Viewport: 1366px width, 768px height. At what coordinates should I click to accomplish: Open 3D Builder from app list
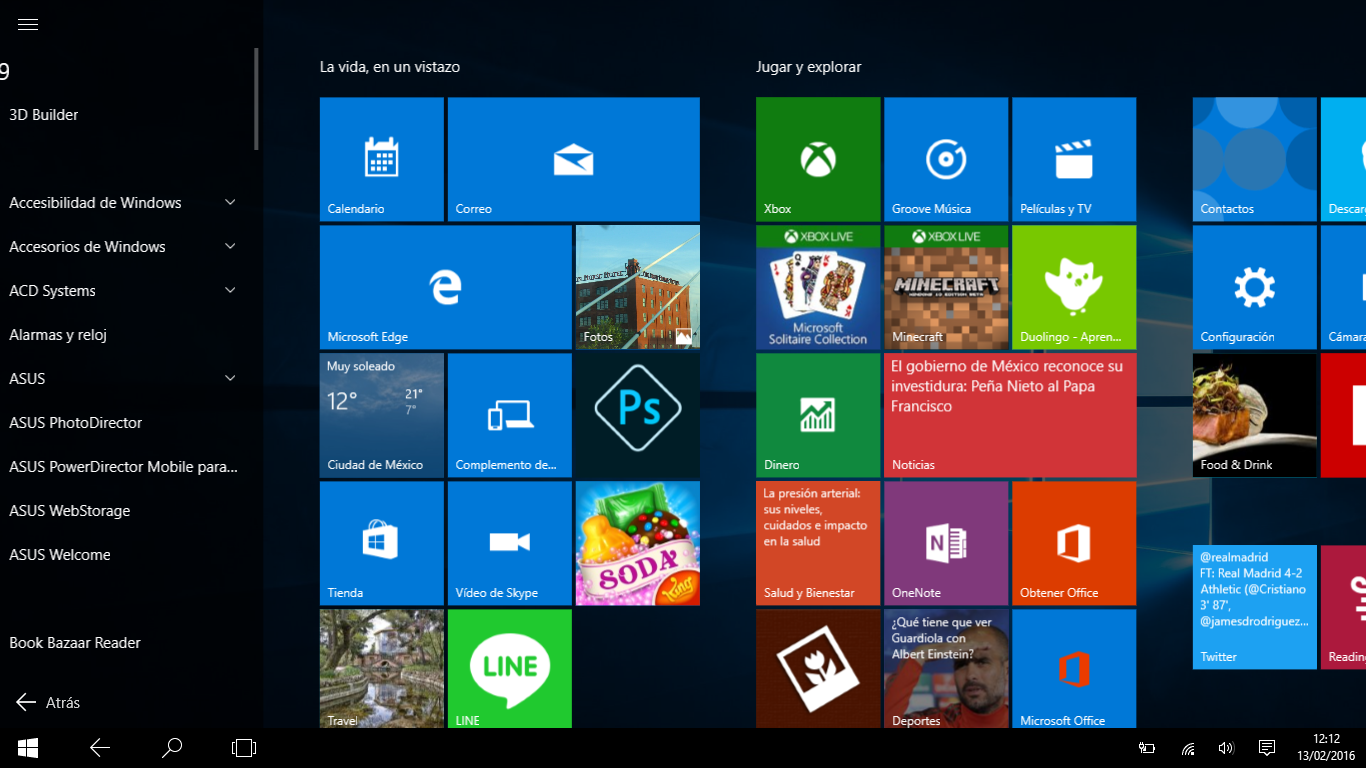click(x=44, y=115)
